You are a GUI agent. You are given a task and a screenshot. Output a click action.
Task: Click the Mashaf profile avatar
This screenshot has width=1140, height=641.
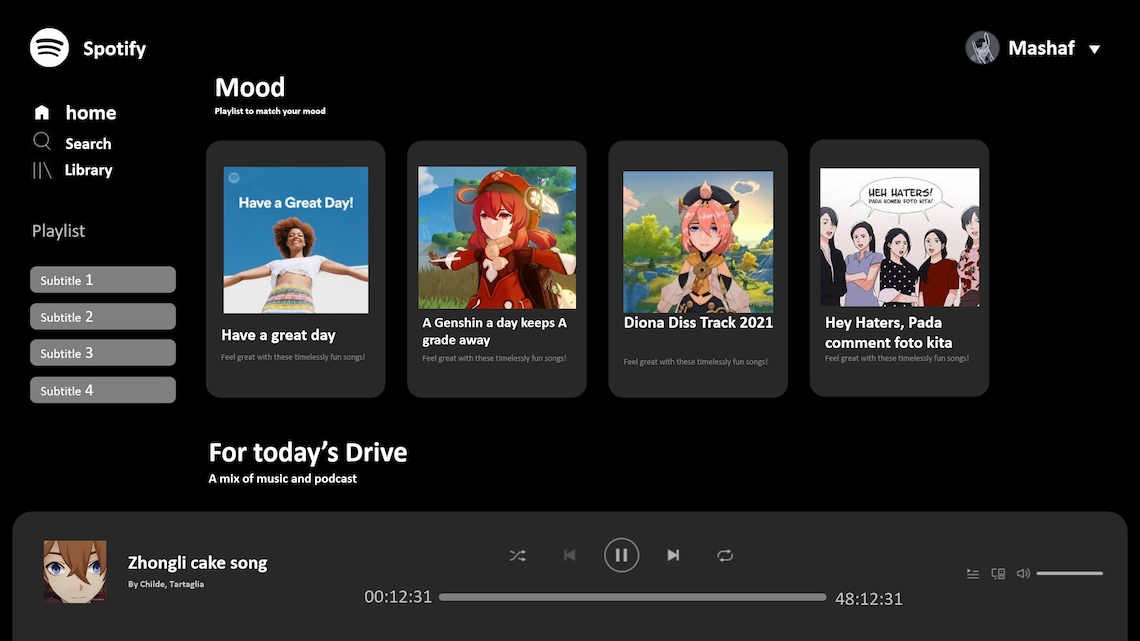(x=982, y=48)
